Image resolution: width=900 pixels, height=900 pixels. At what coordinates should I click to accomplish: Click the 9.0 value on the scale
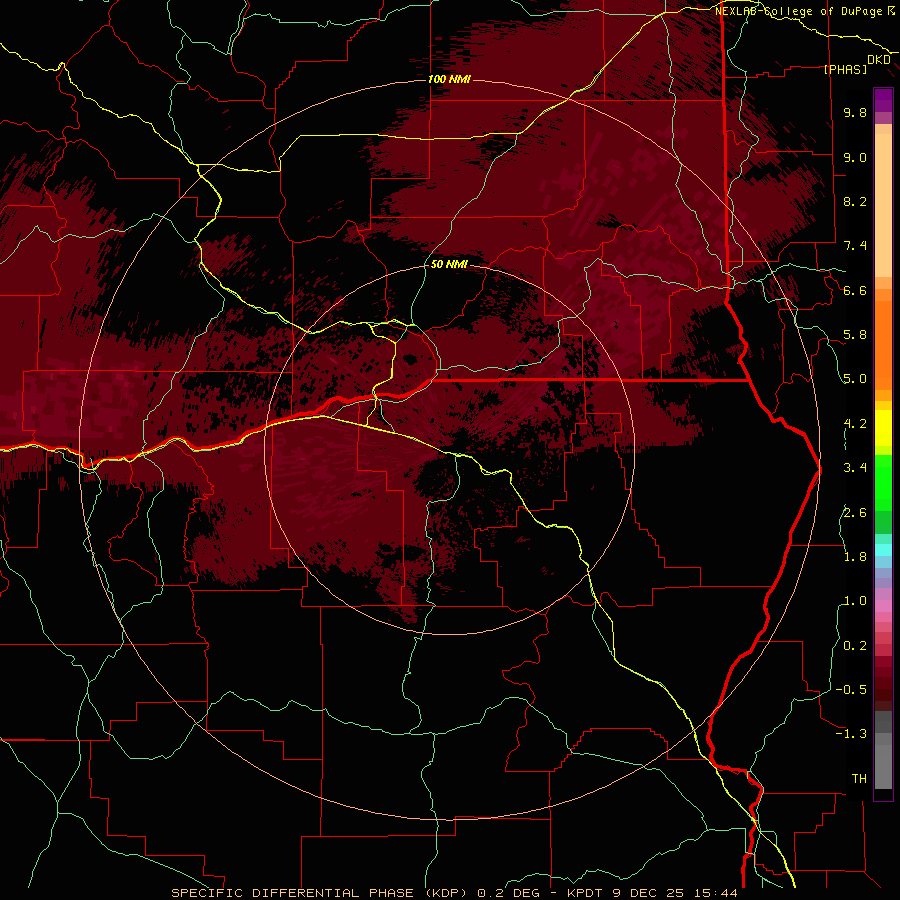tap(855, 157)
